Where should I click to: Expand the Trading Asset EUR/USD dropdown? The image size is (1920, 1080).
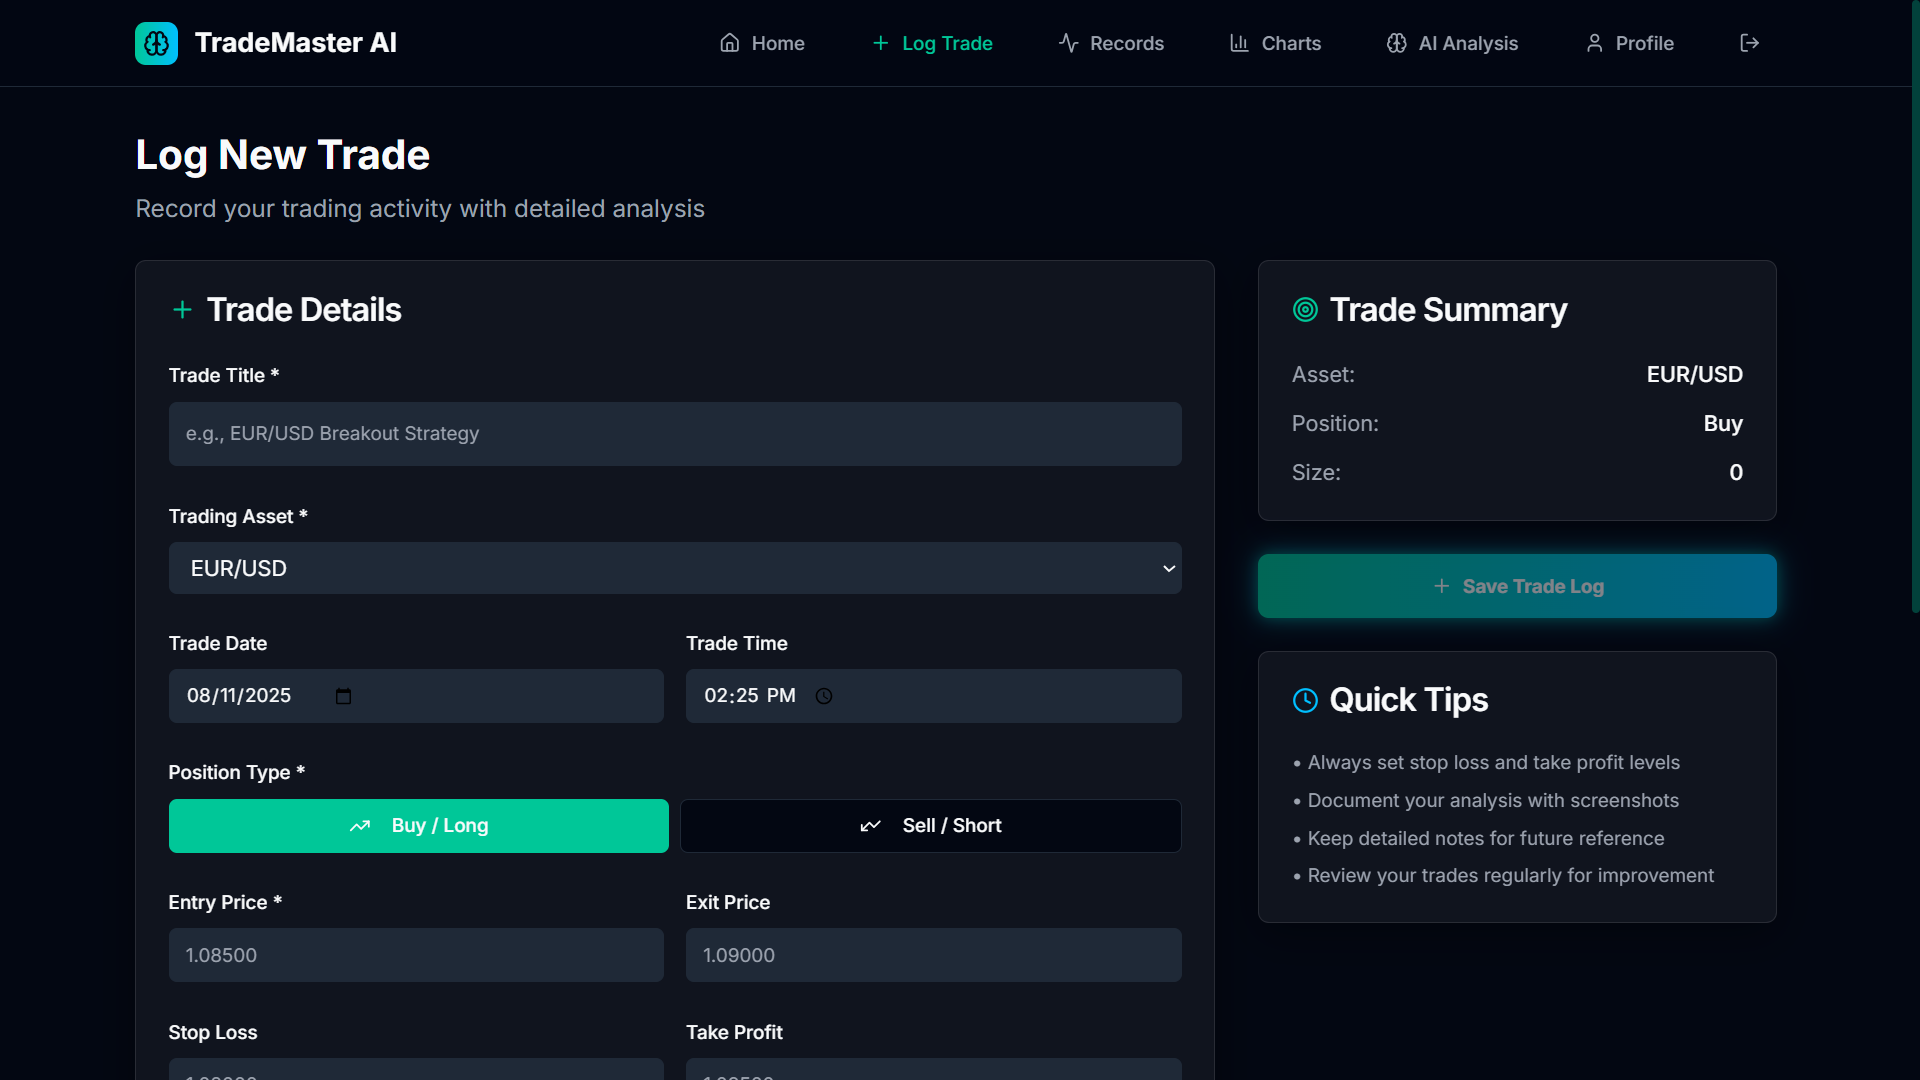click(674, 568)
